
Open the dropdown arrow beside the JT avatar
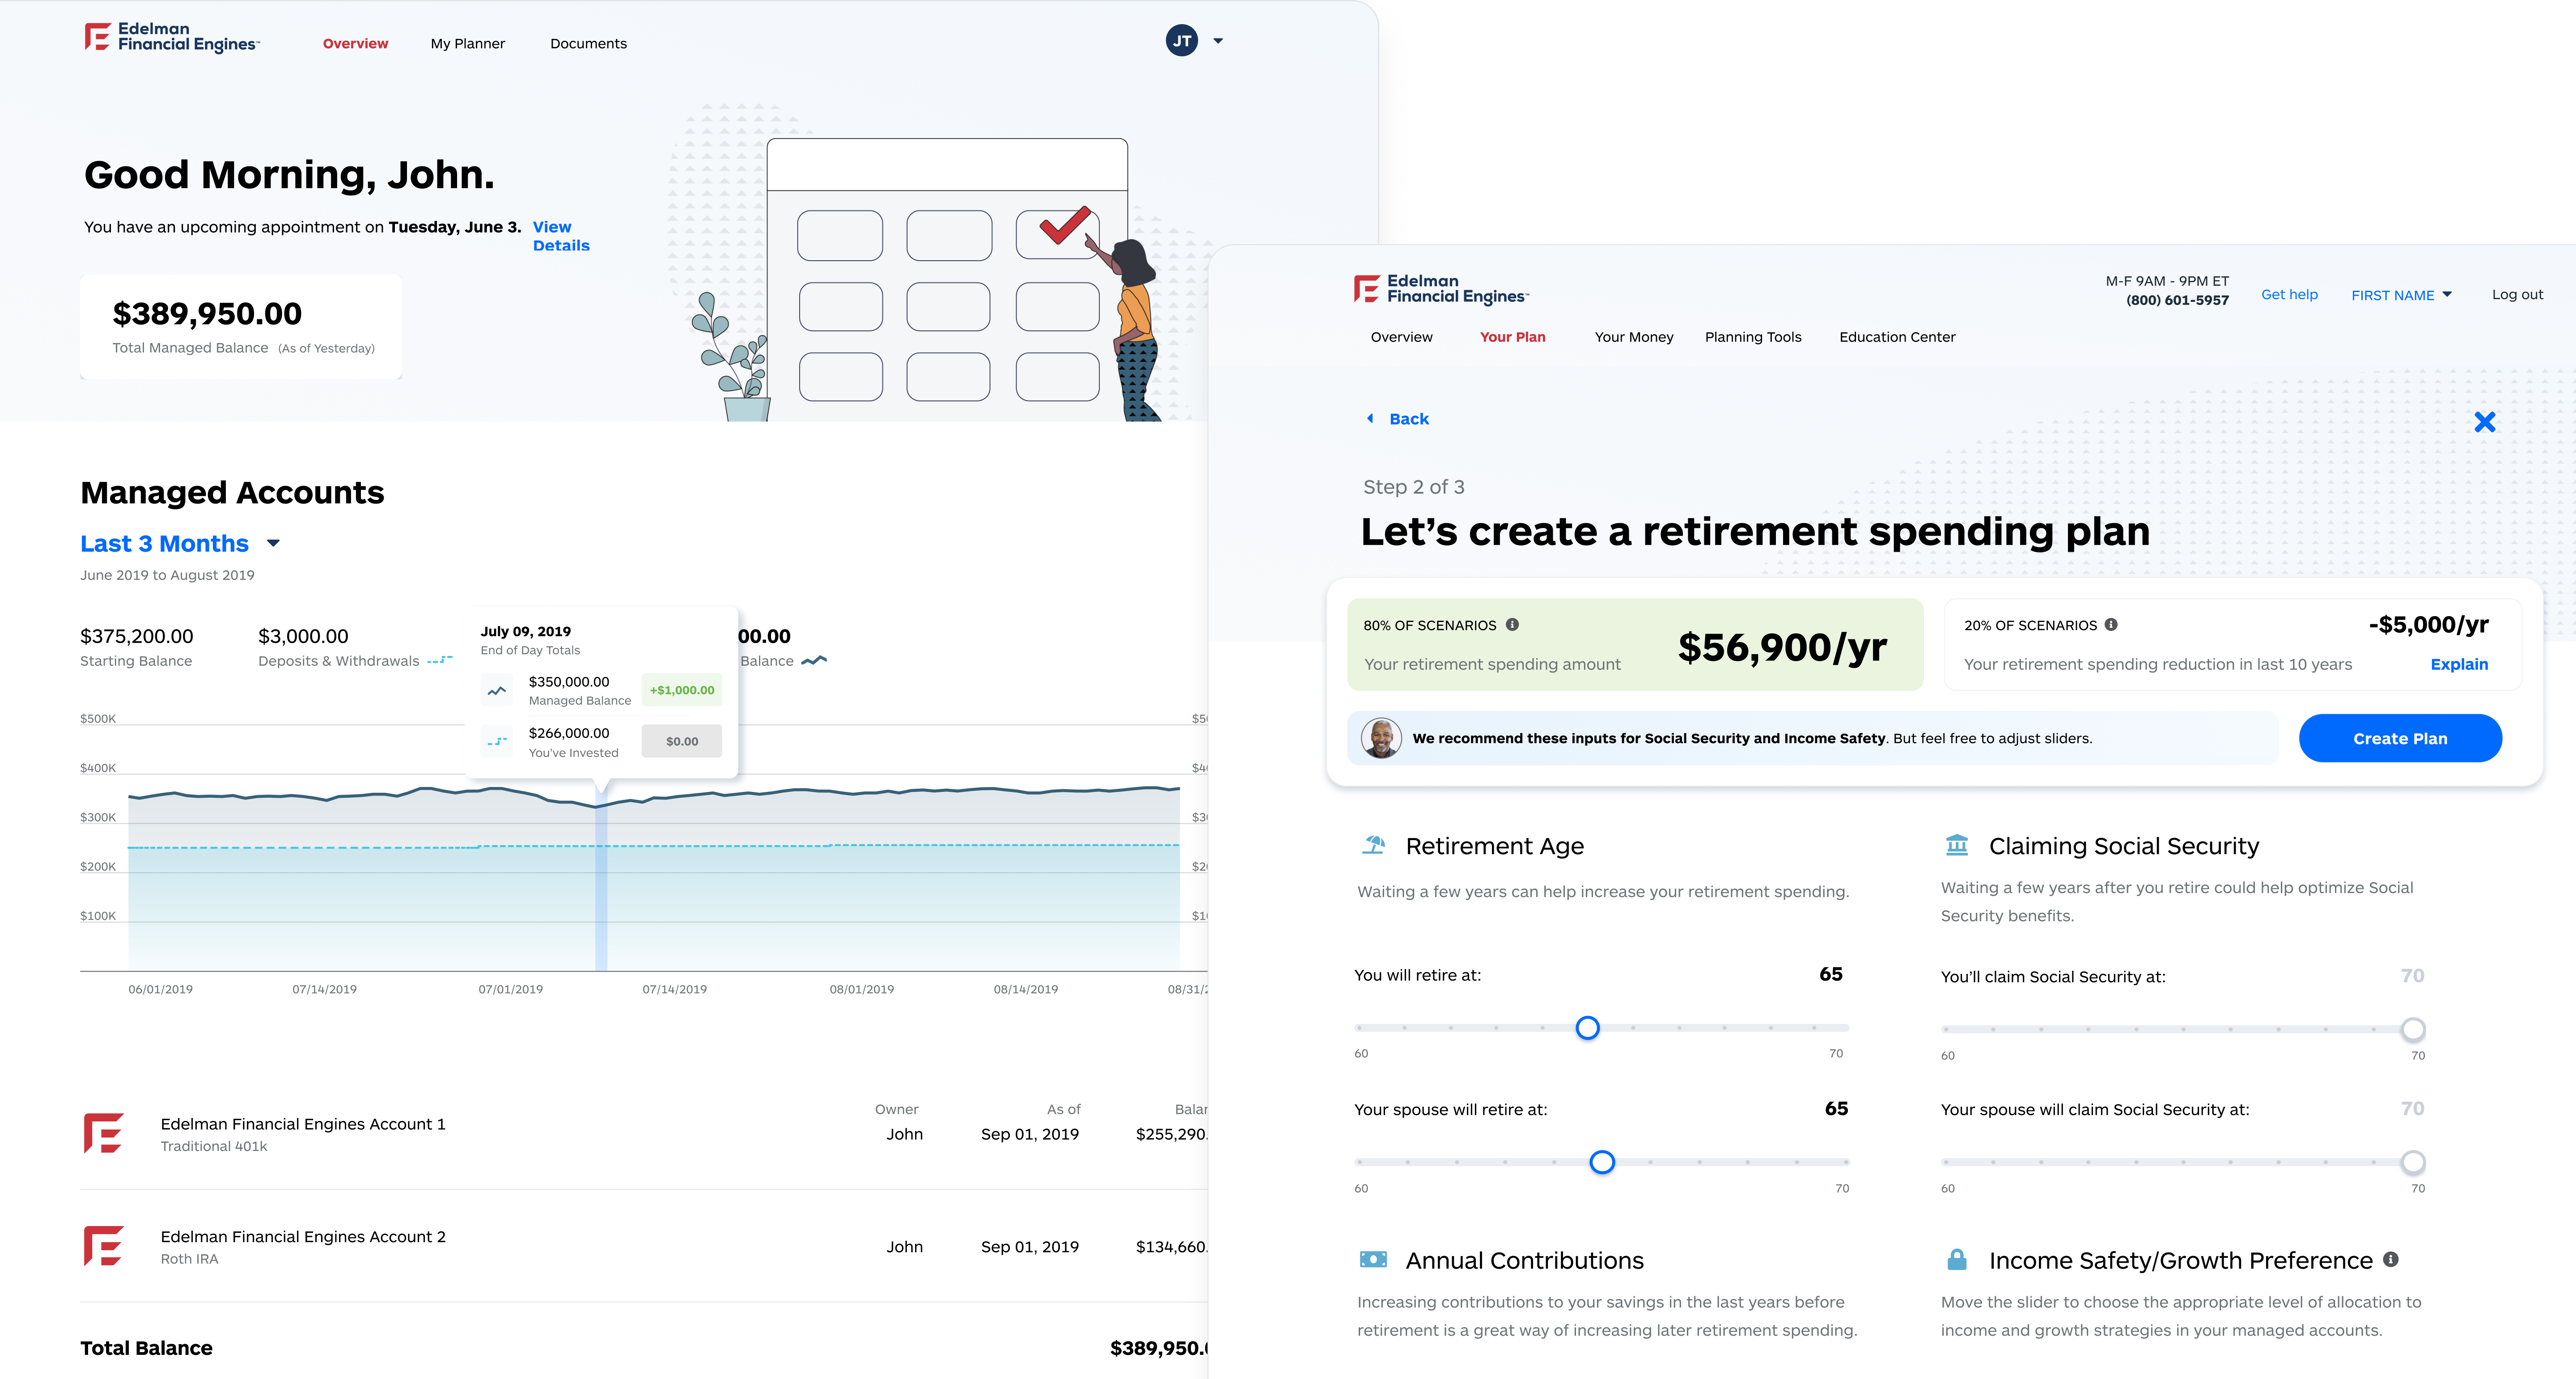[1218, 41]
